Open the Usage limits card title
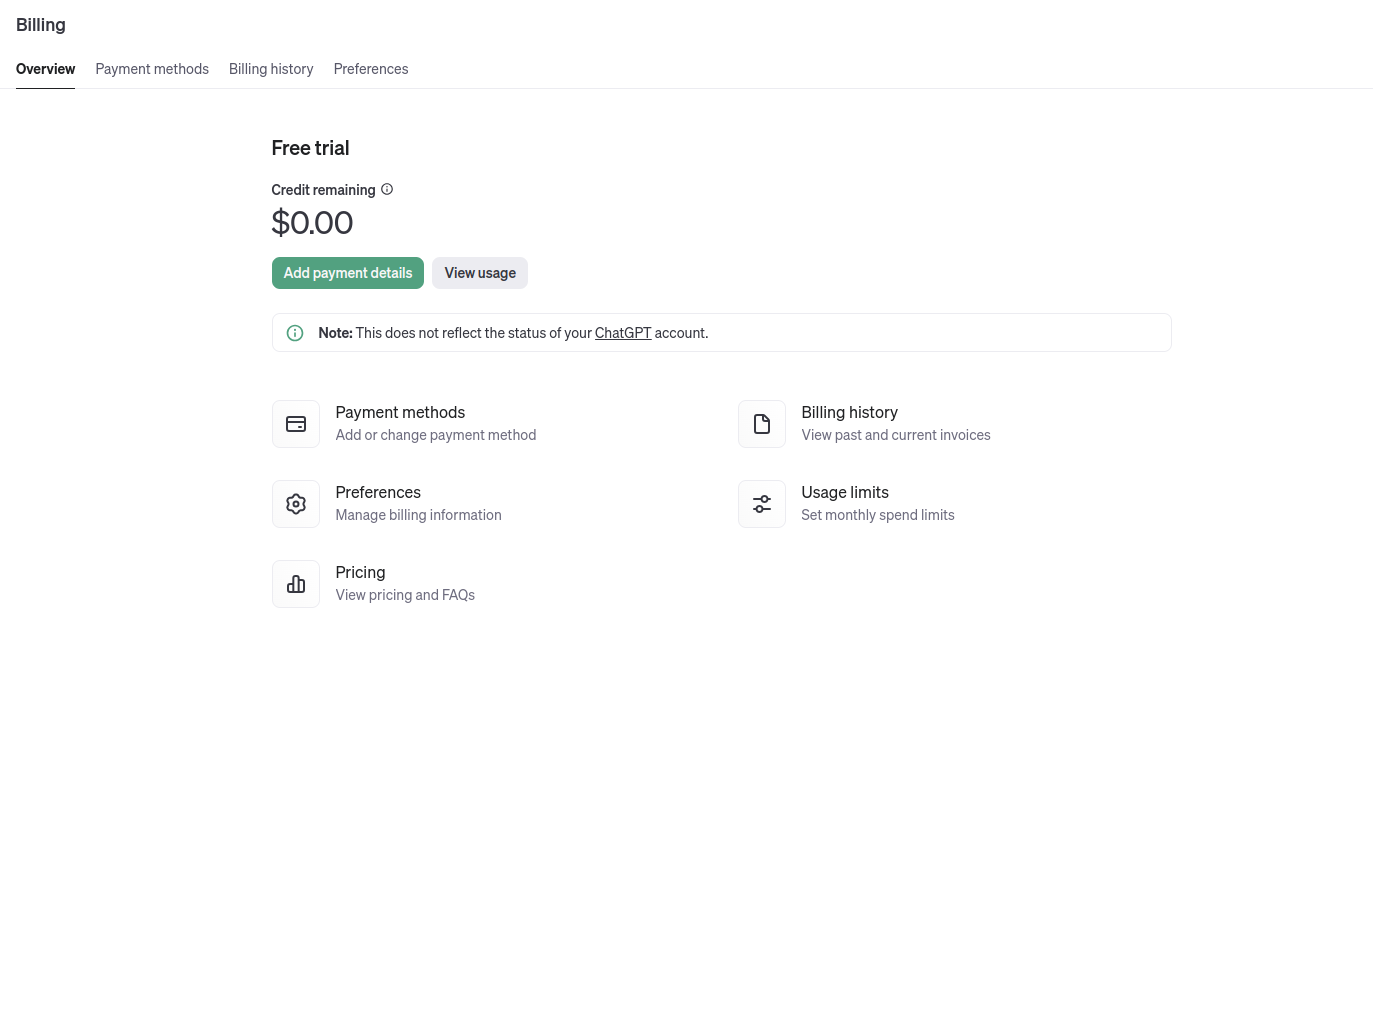Screen dimensions: 1373x1013 [845, 492]
